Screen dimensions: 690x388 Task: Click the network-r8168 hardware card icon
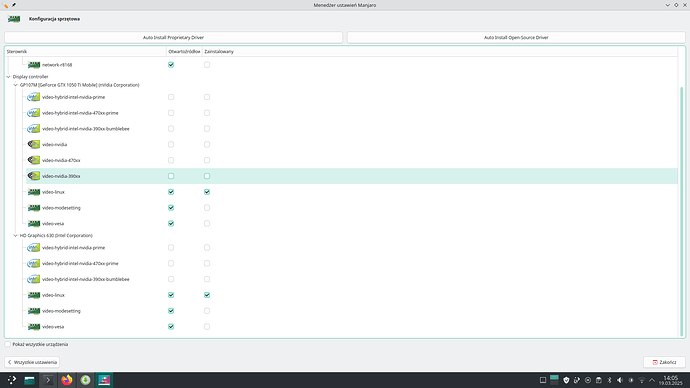(33, 65)
